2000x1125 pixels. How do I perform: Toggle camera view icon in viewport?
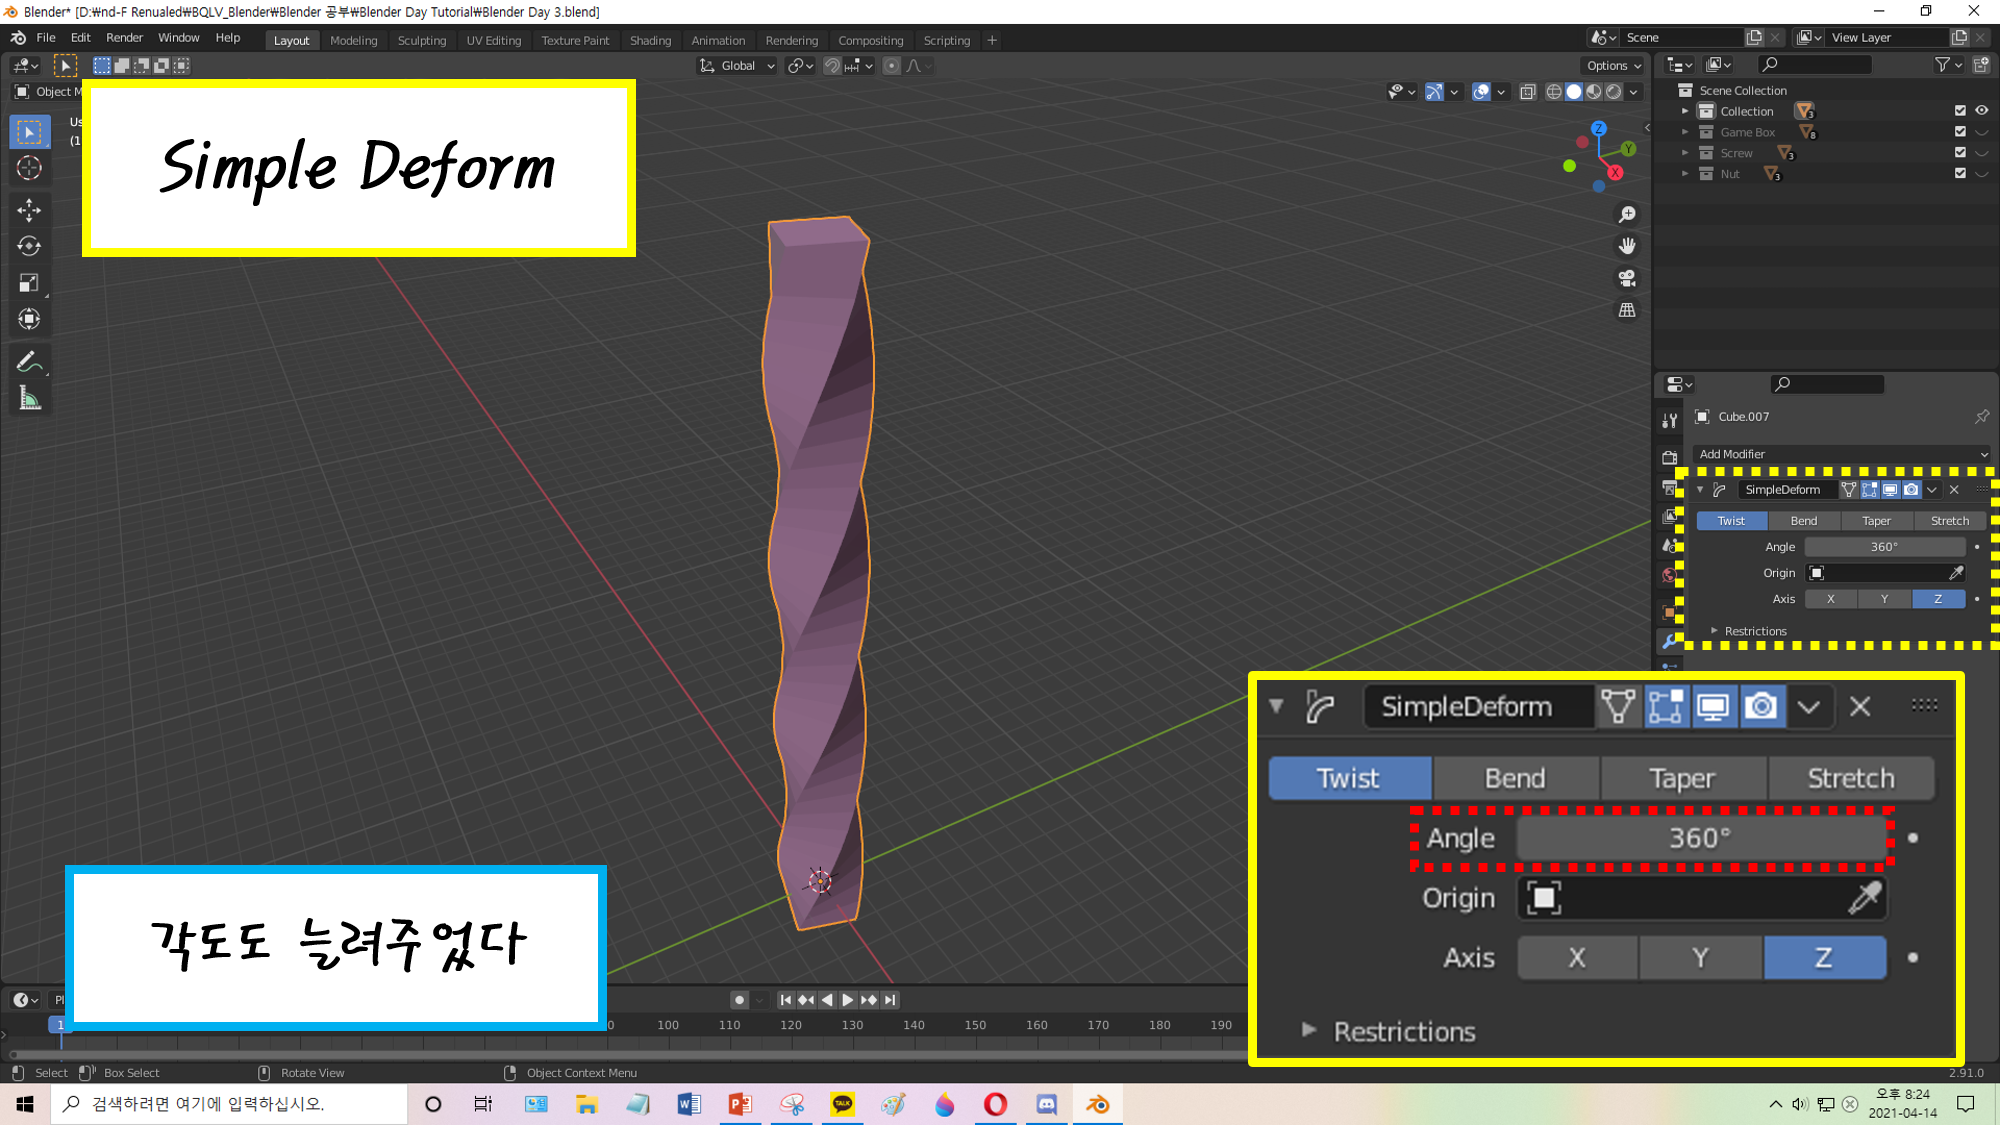[x=1627, y=278]
